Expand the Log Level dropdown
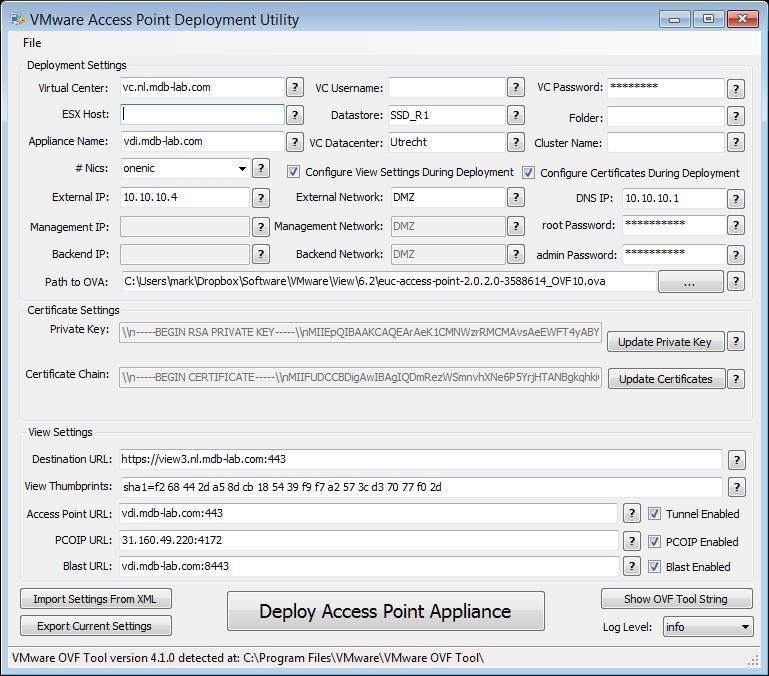 point(745,627)
